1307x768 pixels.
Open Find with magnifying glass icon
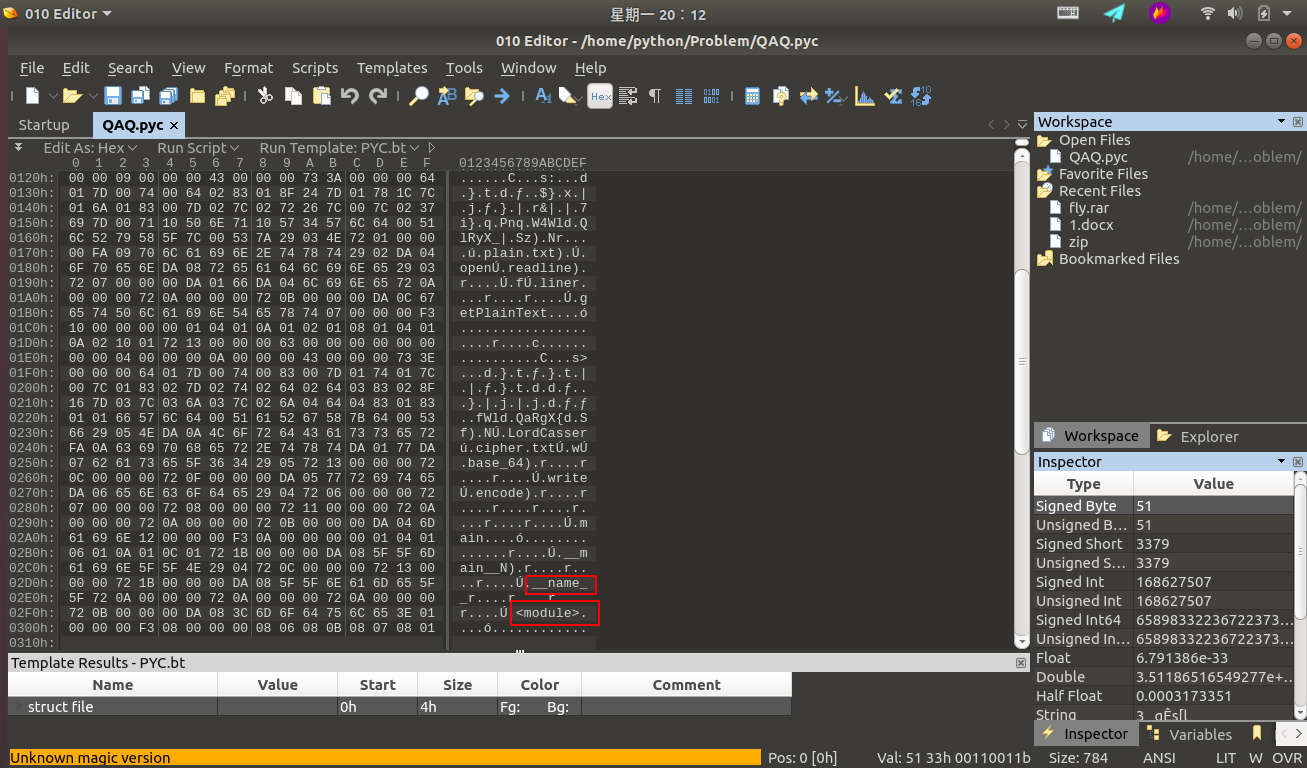pyautogui.click(x=419, y=96)
